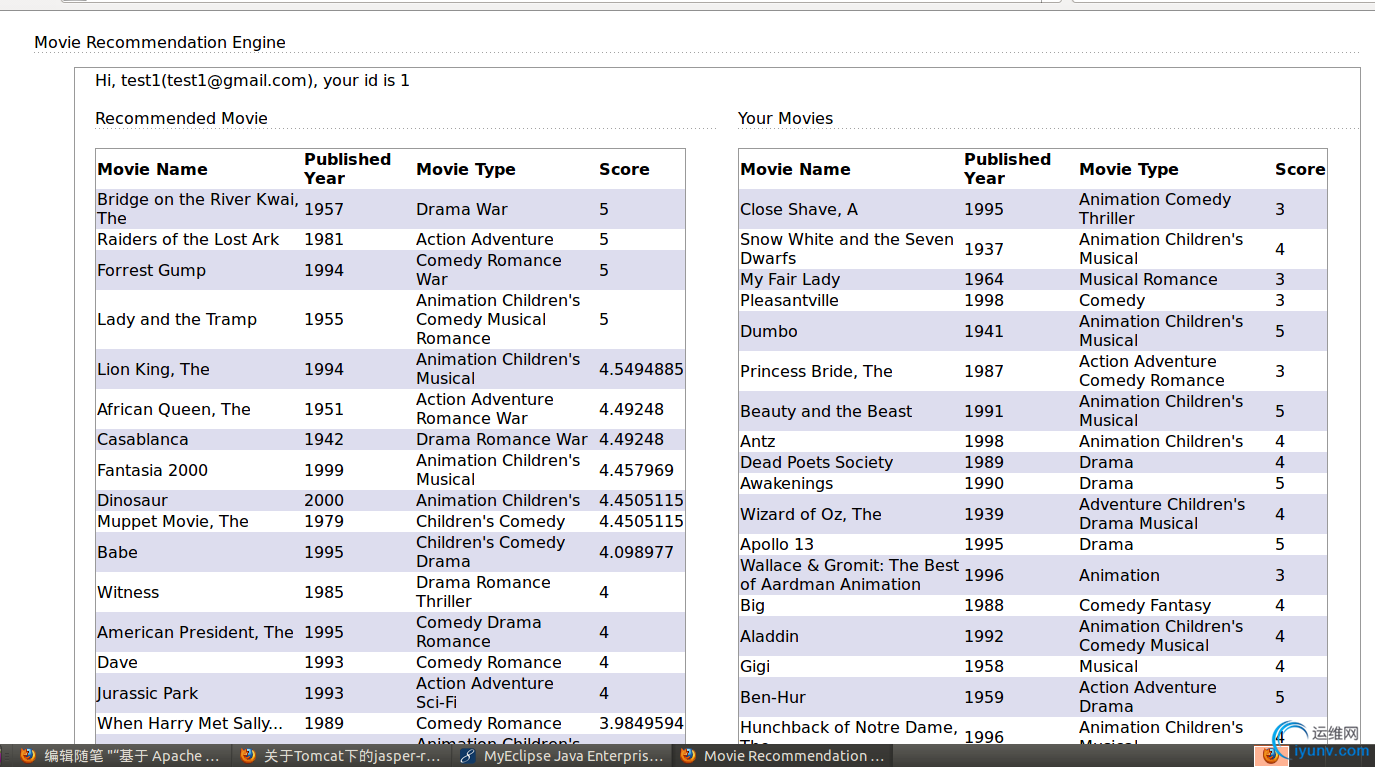This screenshot has height=767, width=1375.
Task: Click Drama War movie type cell
Action: pyautogui.click(x=462, y=209)
